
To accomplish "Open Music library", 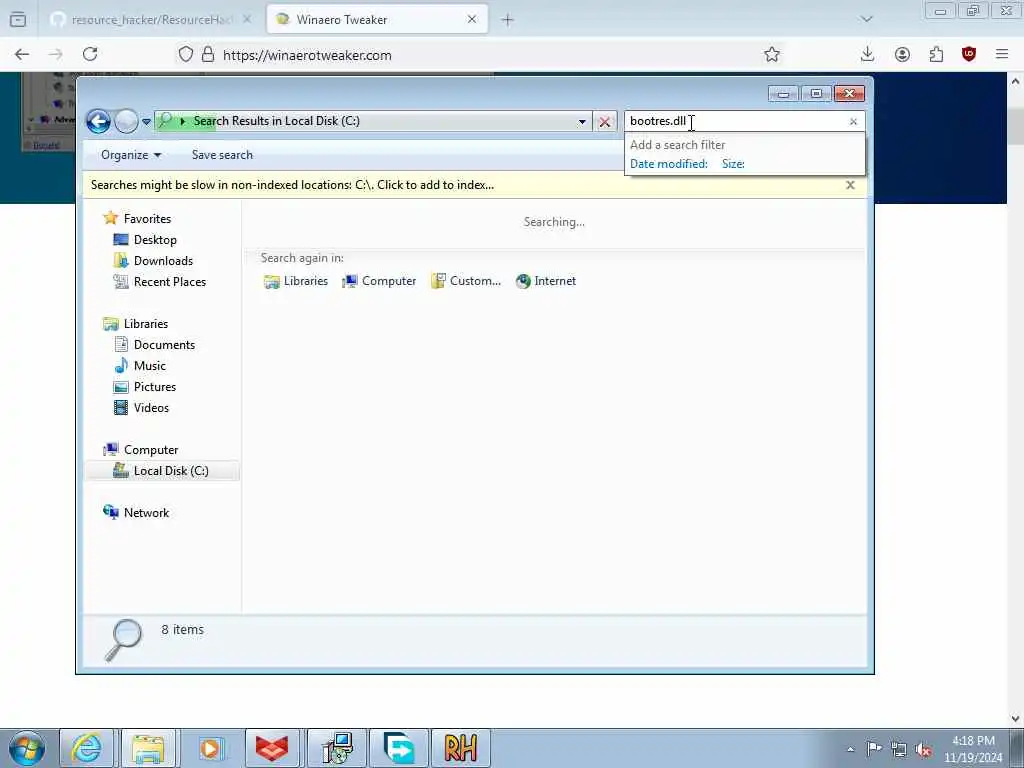I will coord(140,366).
